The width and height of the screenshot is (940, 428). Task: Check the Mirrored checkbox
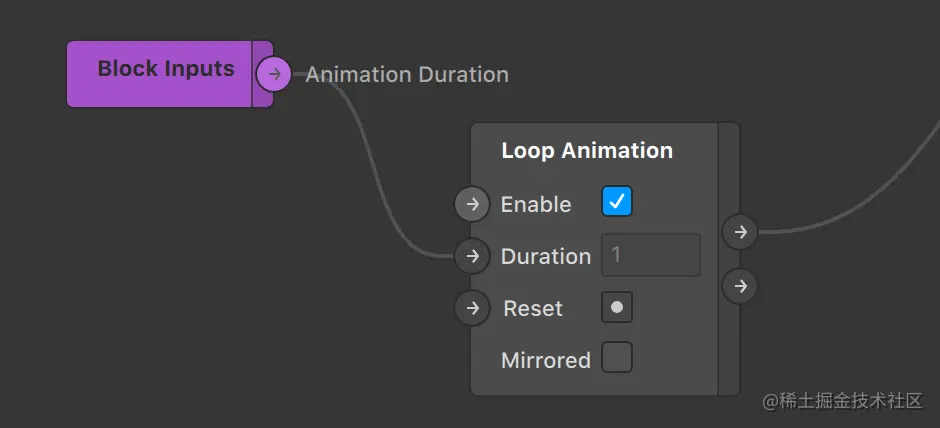tap(617, 357)
